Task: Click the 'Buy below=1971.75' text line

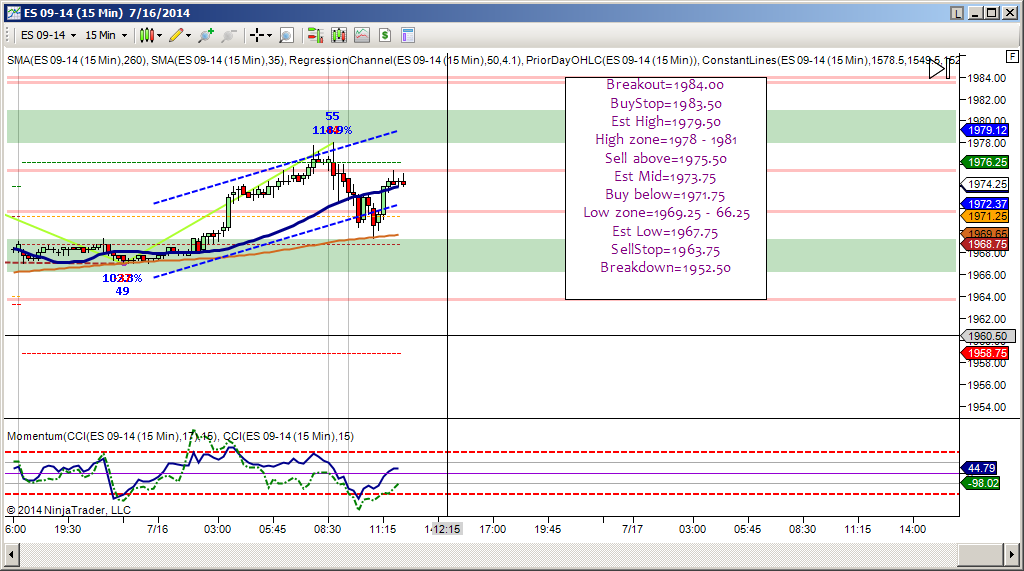Action: click(665, 195)
